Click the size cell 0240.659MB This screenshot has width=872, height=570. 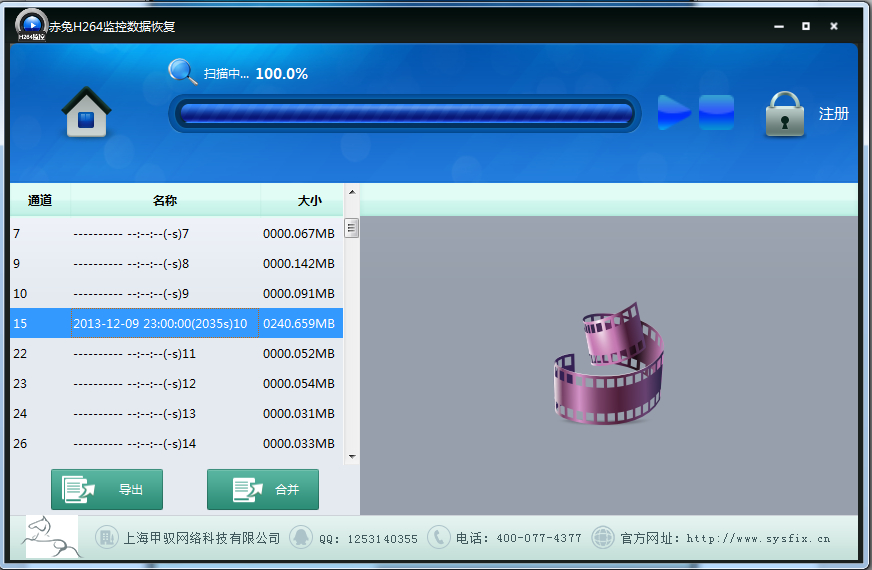point(299,324)
